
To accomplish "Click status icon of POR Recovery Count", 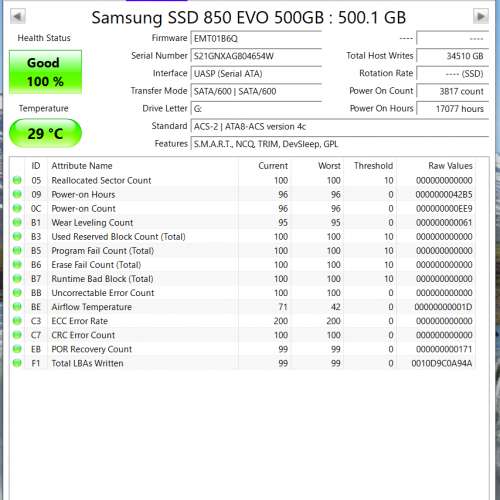I will click(x=17, y=349).
